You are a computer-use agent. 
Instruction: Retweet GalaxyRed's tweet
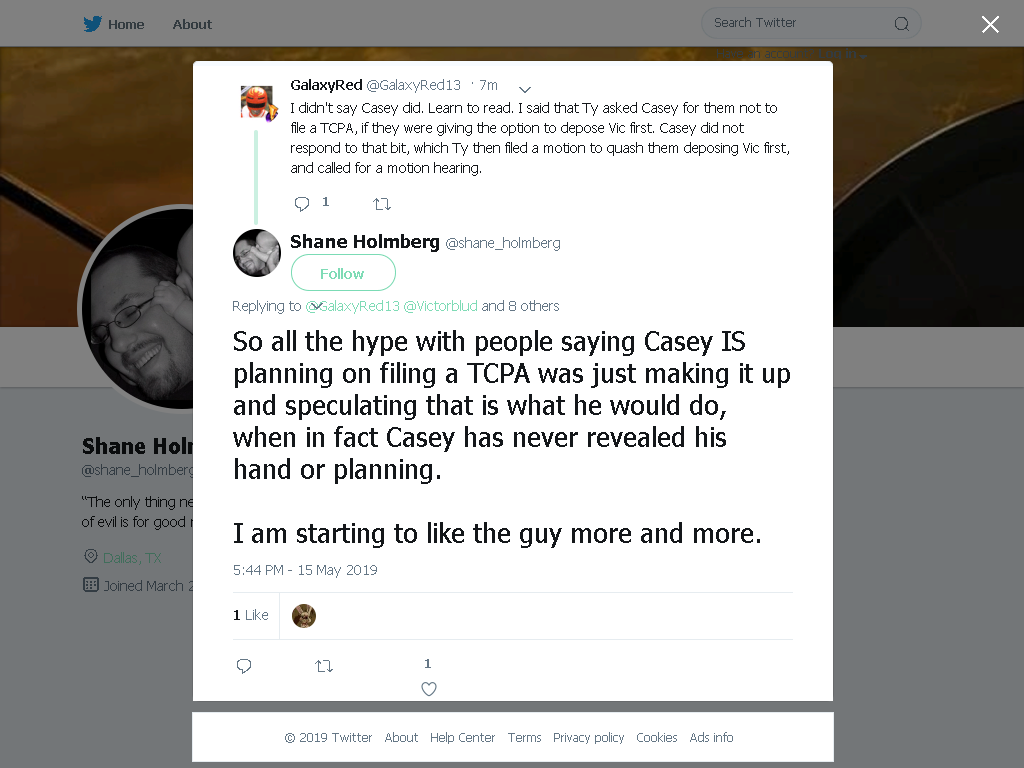tap(382, 204)
